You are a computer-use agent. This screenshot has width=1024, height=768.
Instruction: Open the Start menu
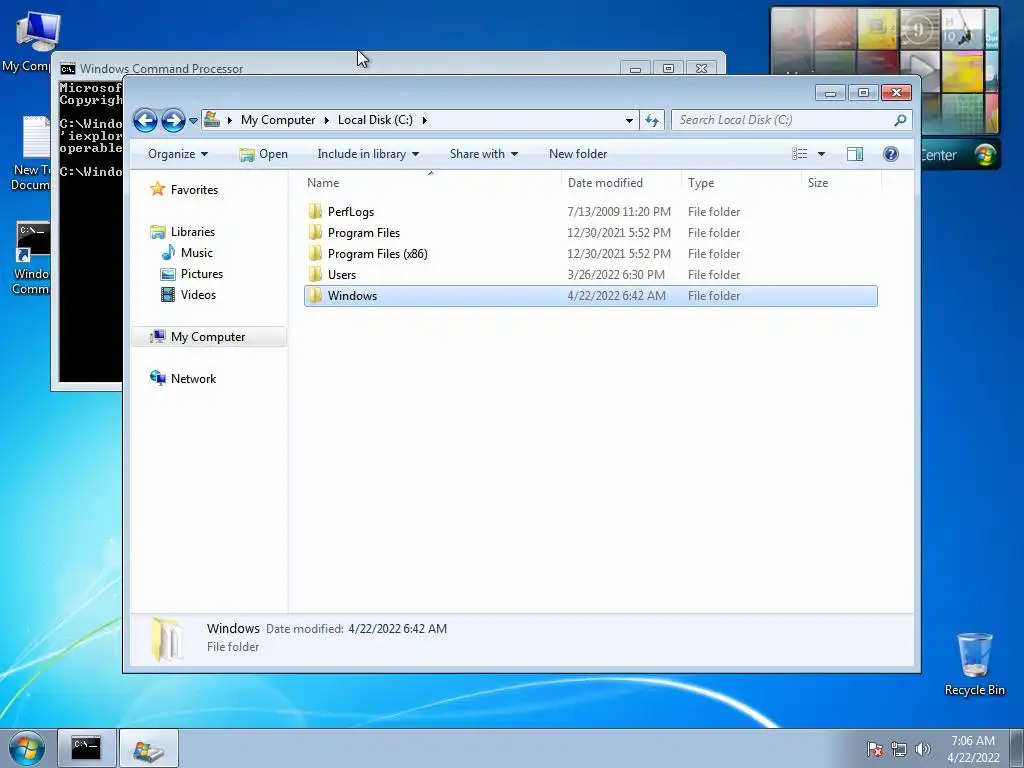pyautogui.click(x=27, y=748)
